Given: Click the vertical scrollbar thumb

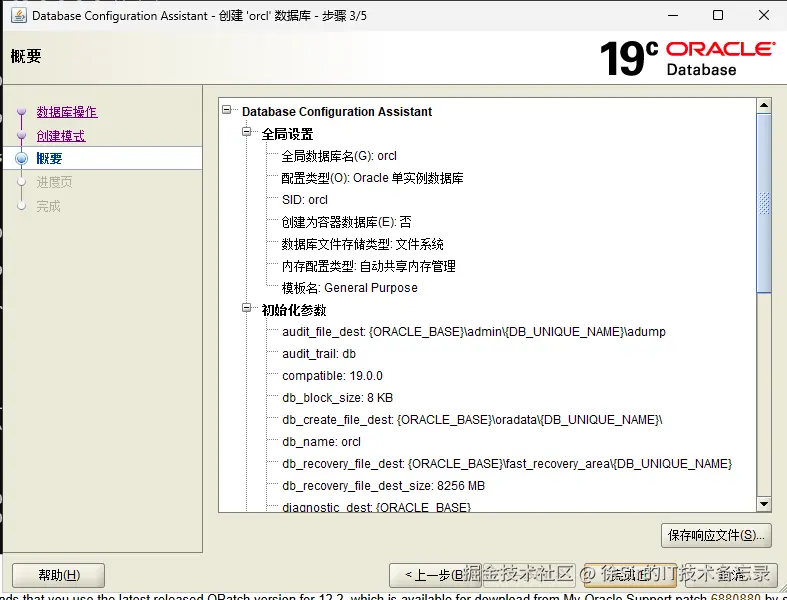Looking at the screenshot, I should point(764,203).
